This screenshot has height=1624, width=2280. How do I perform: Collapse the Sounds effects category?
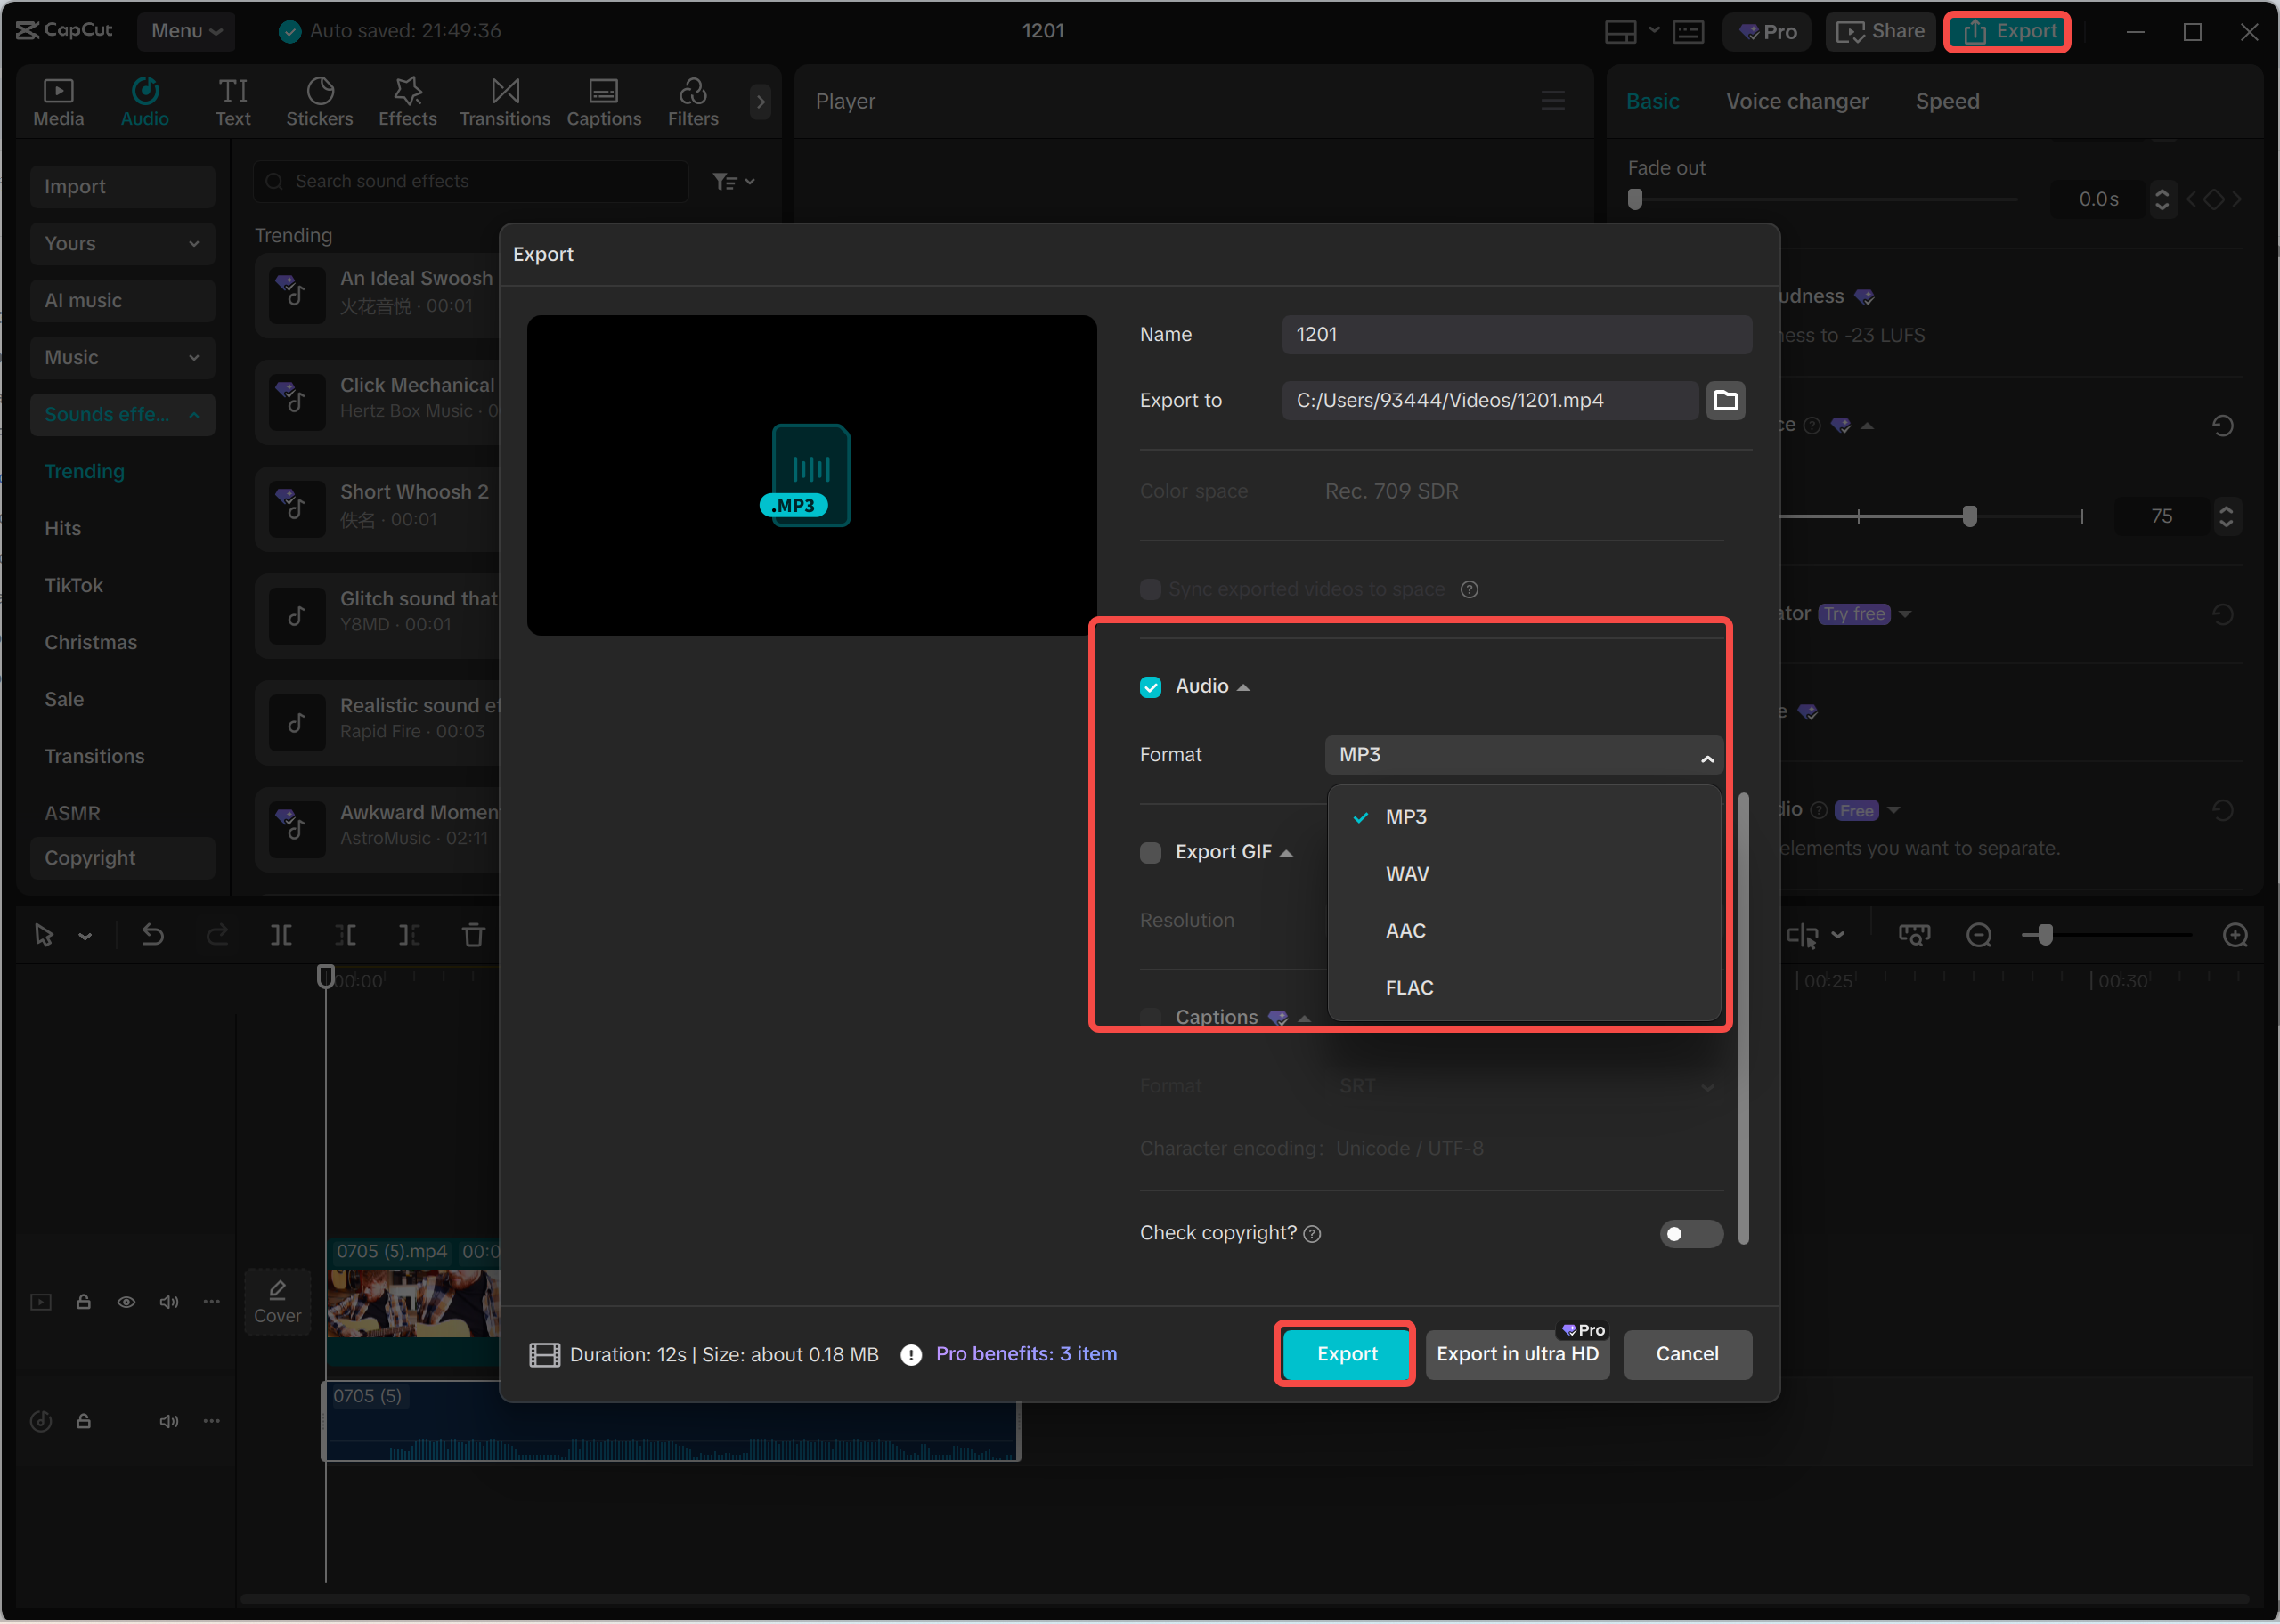122,414
